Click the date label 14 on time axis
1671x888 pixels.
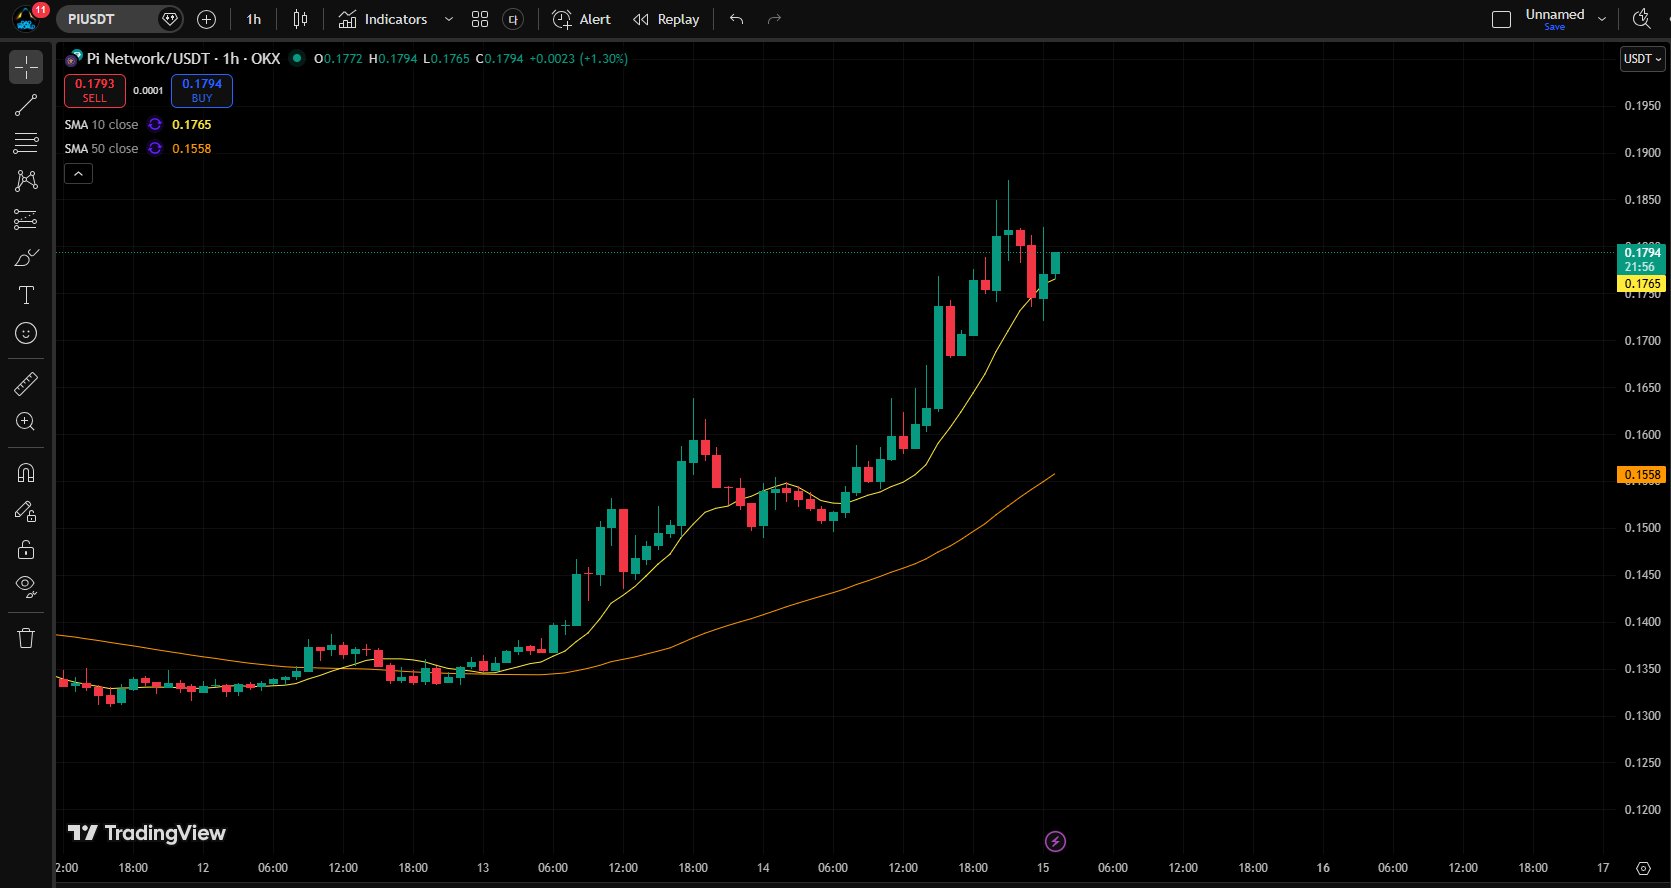click(x=763, y=868)
